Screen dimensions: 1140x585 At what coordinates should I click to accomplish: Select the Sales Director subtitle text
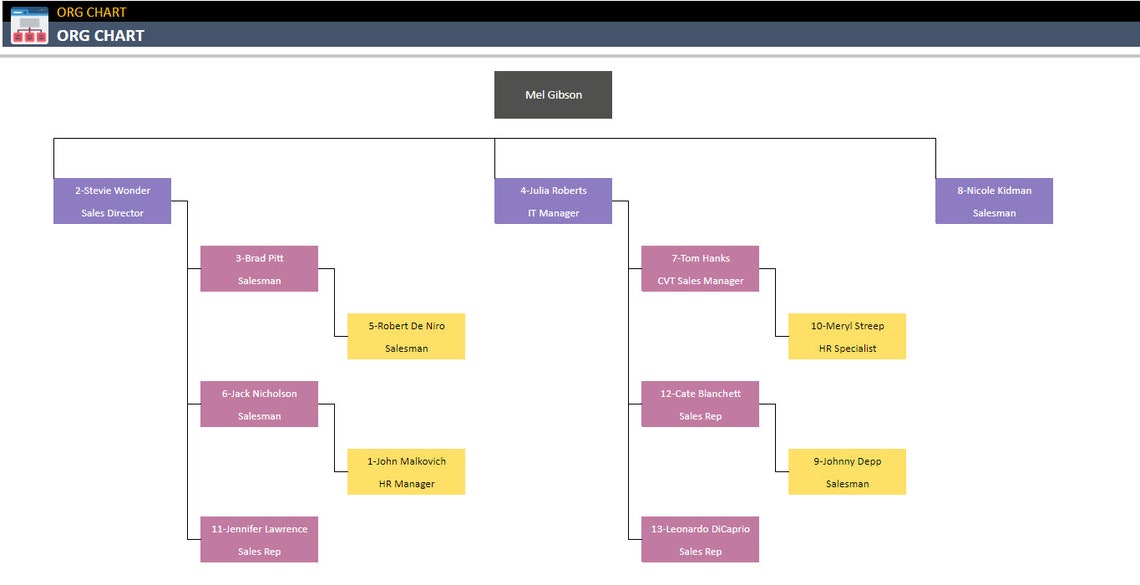tap(112, 212)
